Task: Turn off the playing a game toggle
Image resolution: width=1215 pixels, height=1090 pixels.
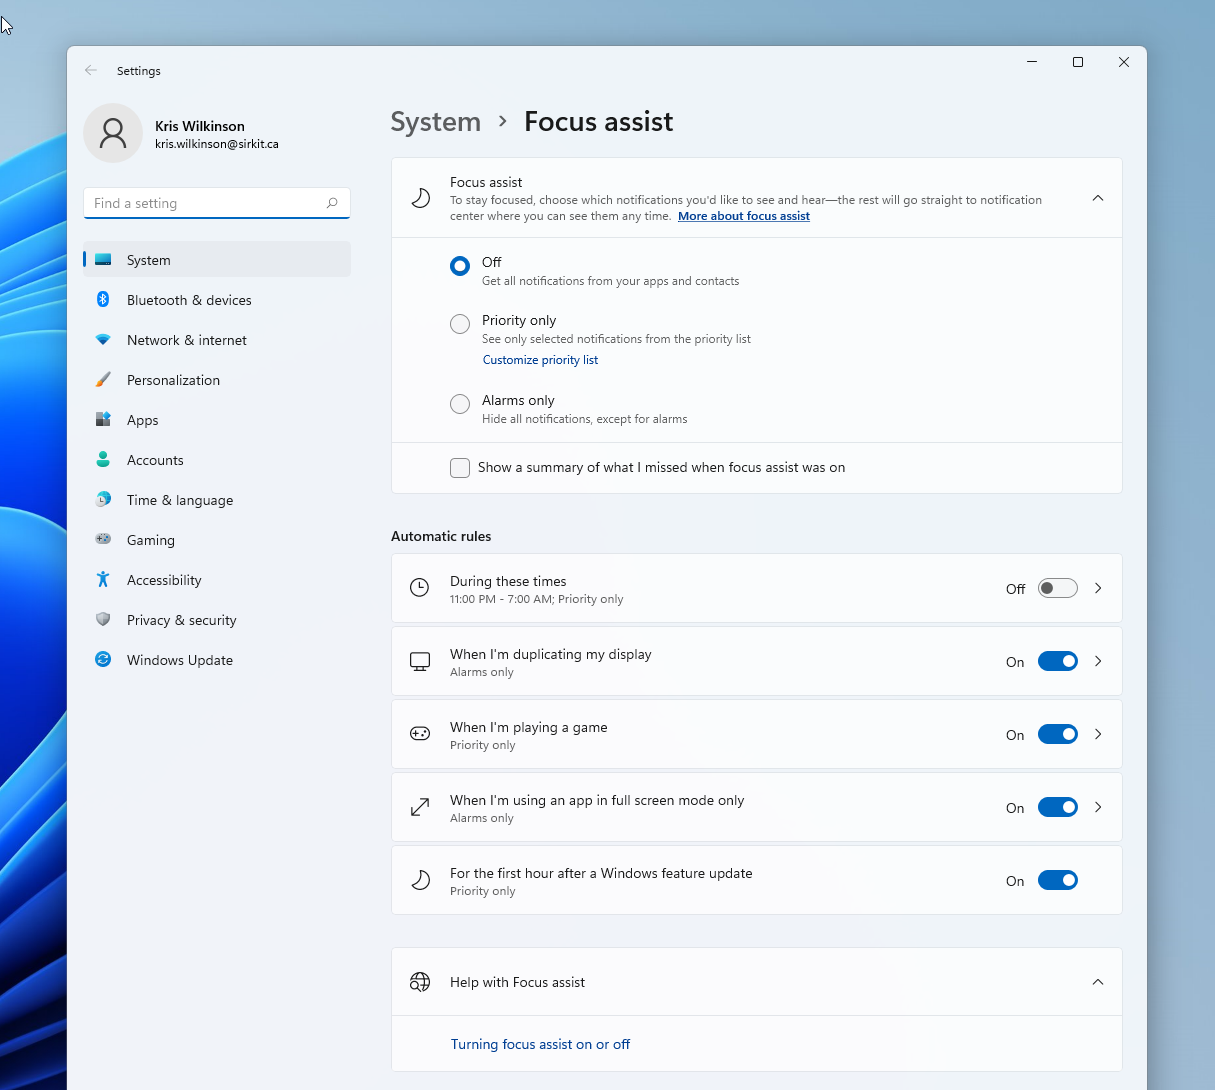Action: coord(1057,734)
